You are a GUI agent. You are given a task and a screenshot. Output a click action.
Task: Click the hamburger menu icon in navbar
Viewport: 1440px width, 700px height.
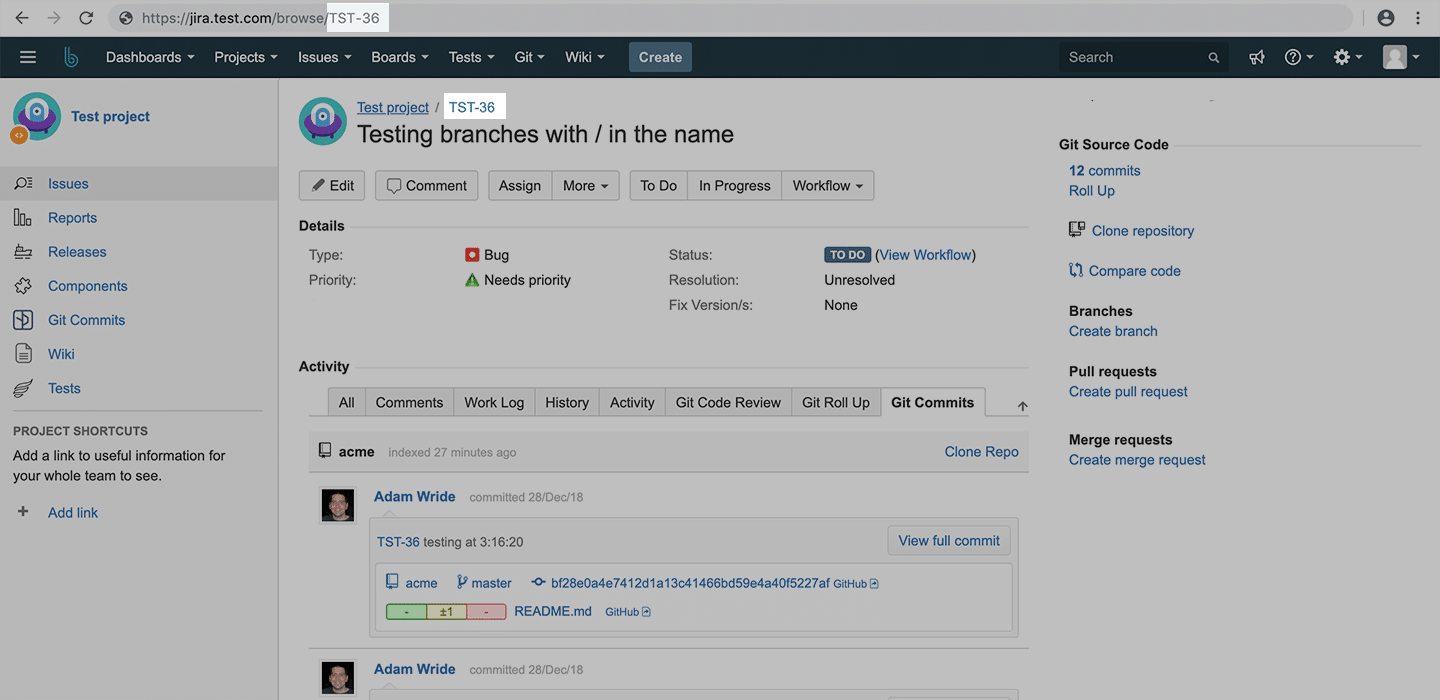(x=28, y=57)
